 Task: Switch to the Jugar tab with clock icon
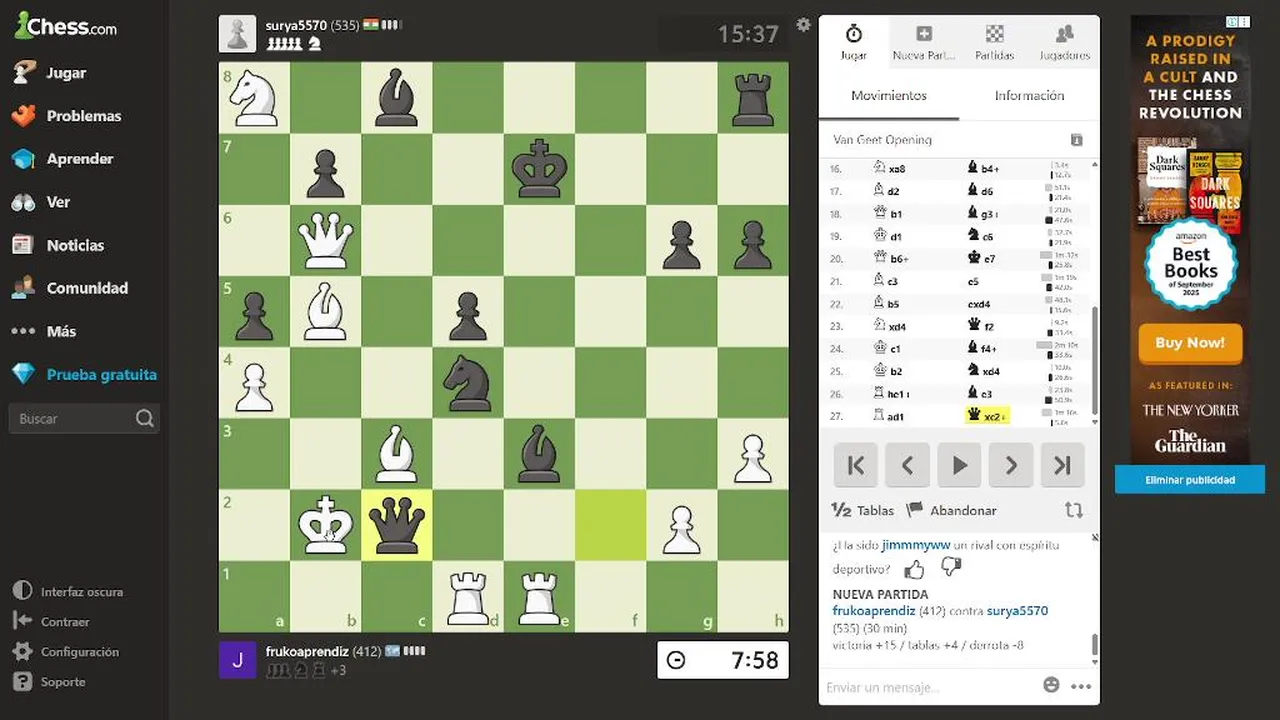pyautogui.click(x=853, y=43)
